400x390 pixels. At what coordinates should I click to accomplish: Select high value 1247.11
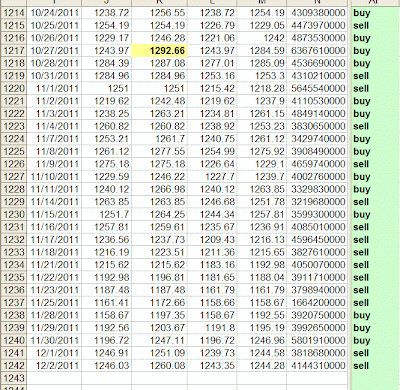pyautogui.click(x=160, y=340)
